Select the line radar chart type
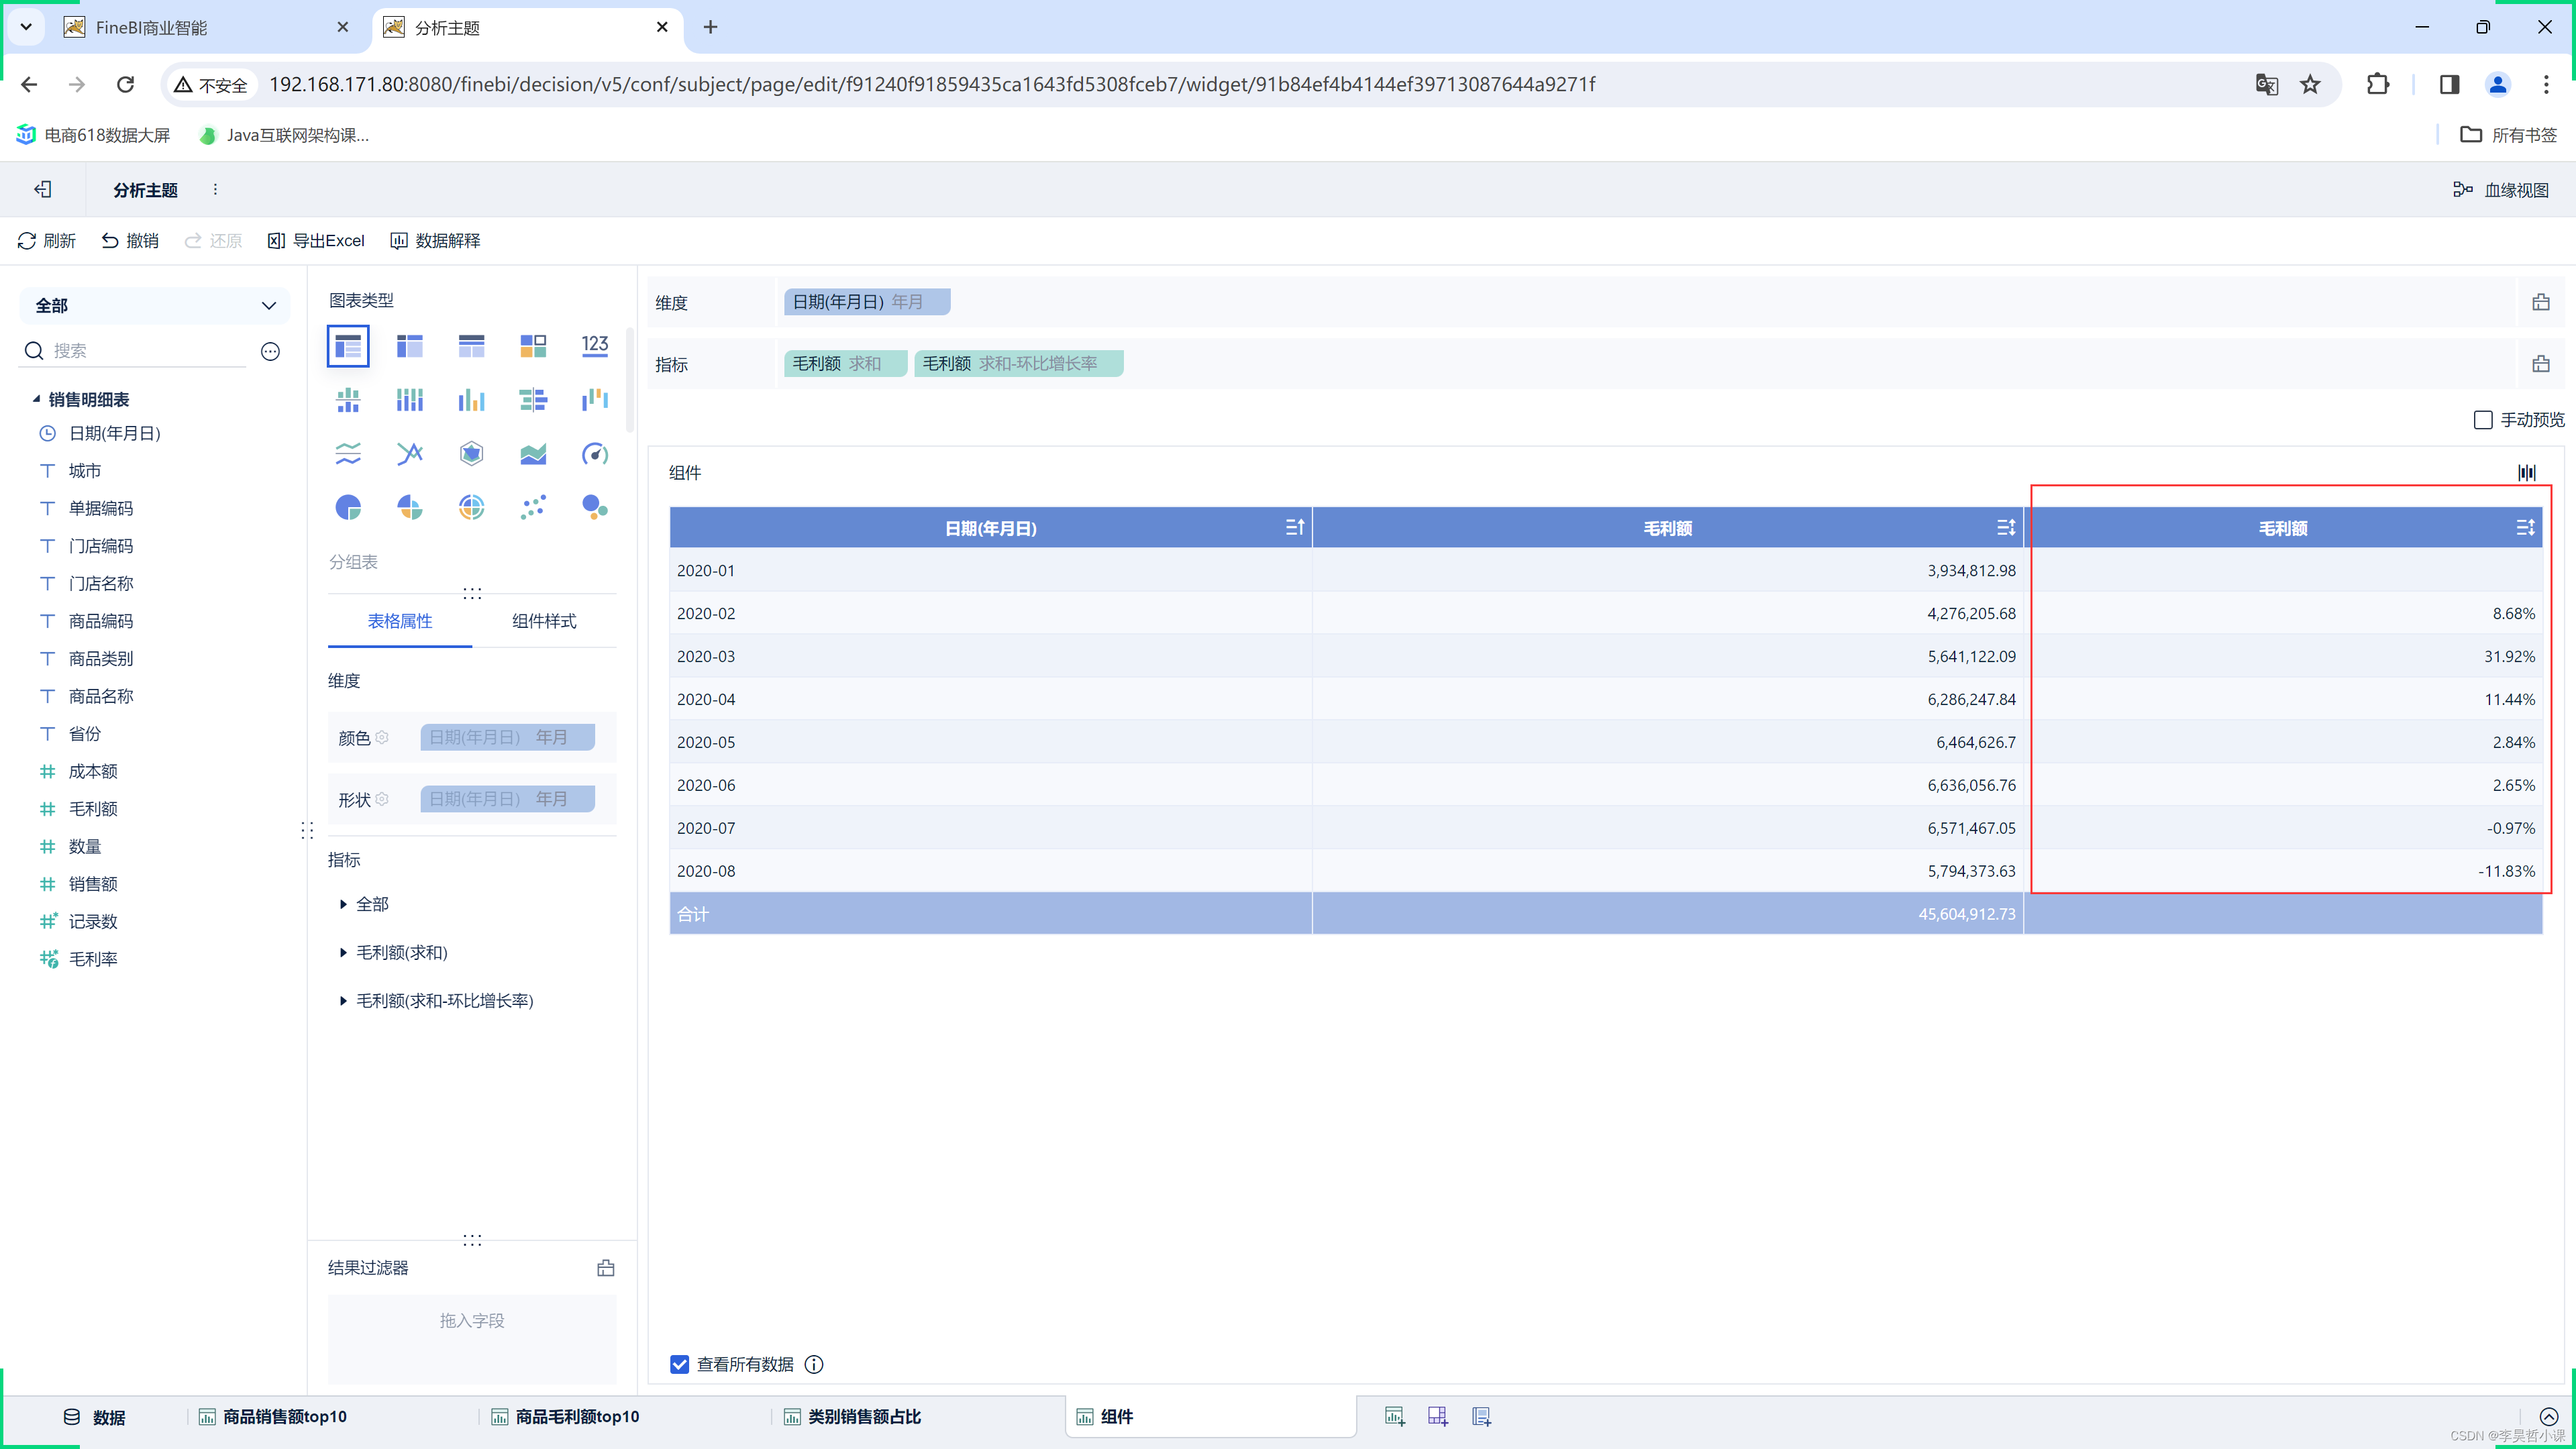The width and height of the screenshot is (2576, 1449). [x=410, y=454]
